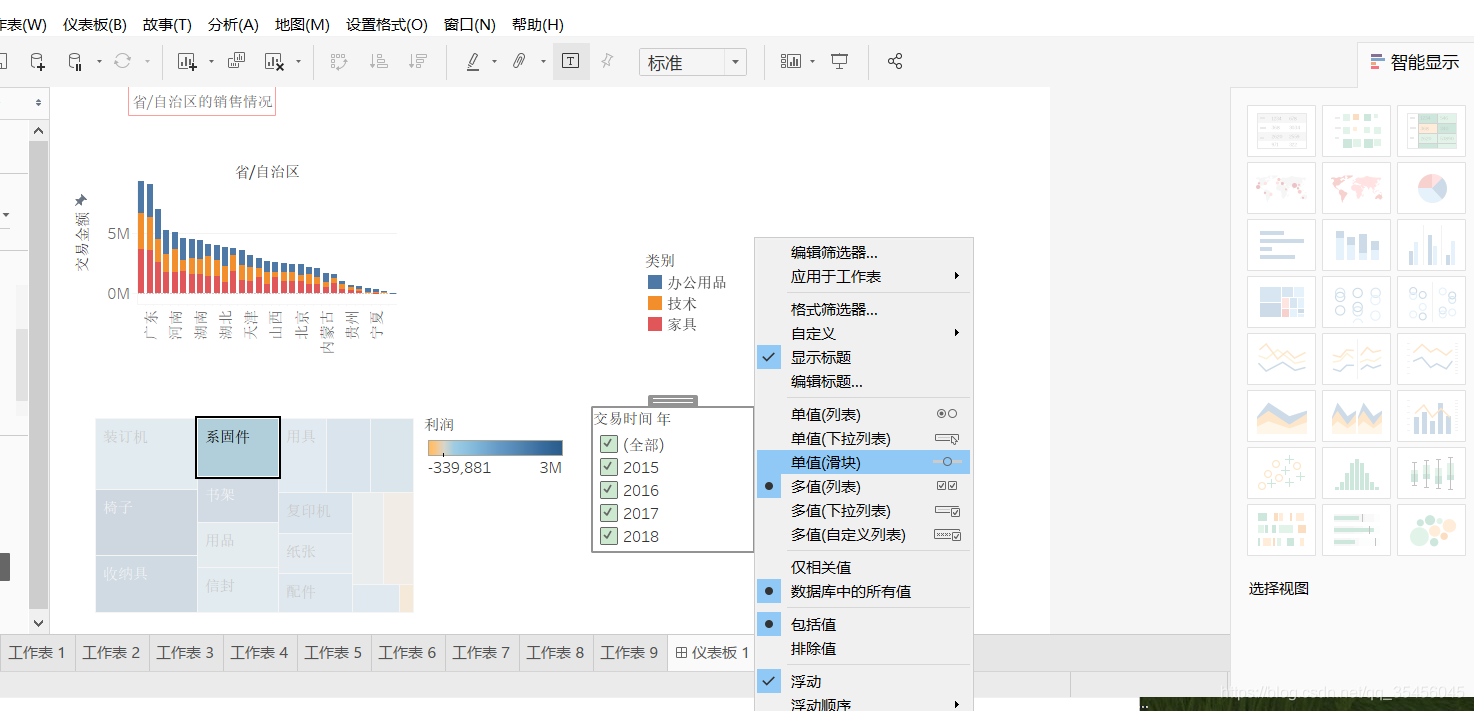This screenshot has height=711, width=1474.
Task: Choose 包括值 radio option
Action: click(863, 624)
